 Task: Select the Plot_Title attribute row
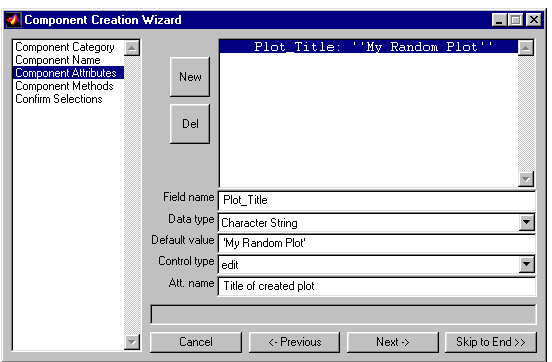369,47
